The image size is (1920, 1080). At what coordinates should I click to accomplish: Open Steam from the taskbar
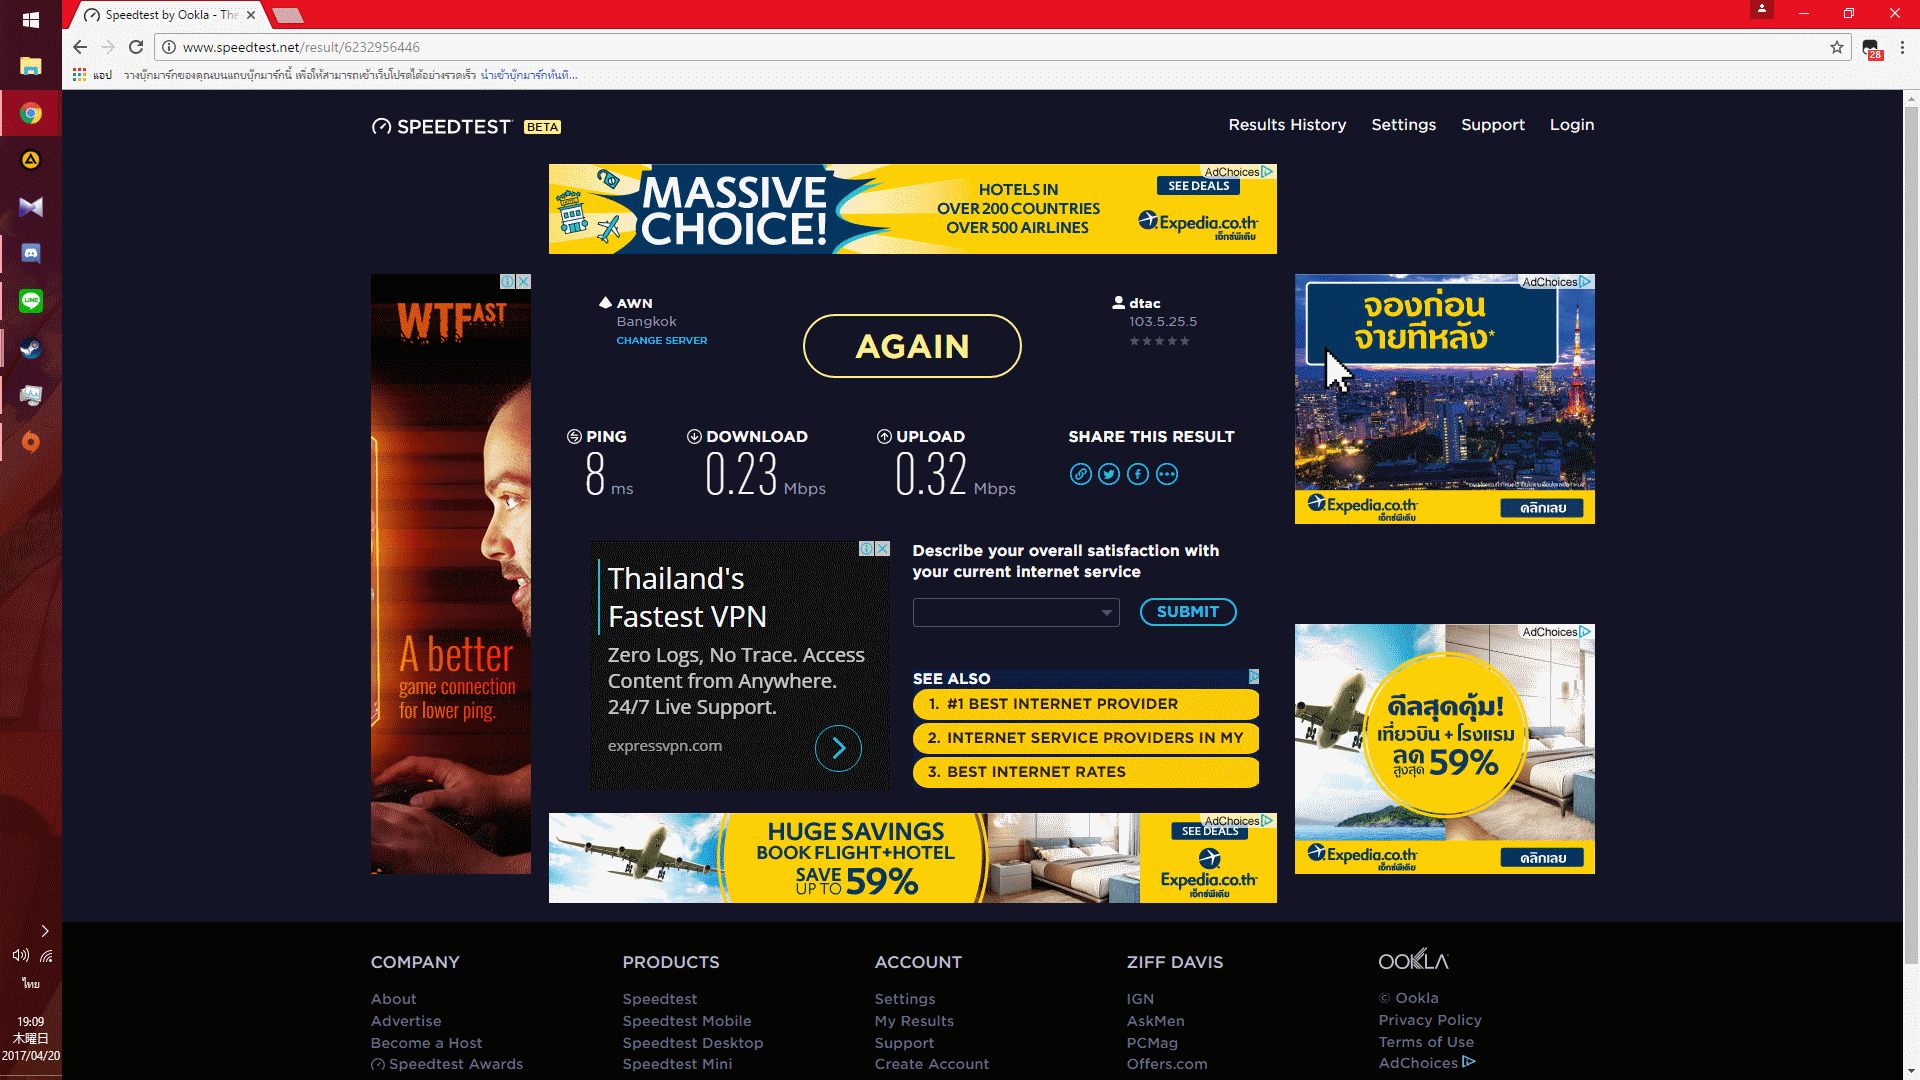point(31,348)
